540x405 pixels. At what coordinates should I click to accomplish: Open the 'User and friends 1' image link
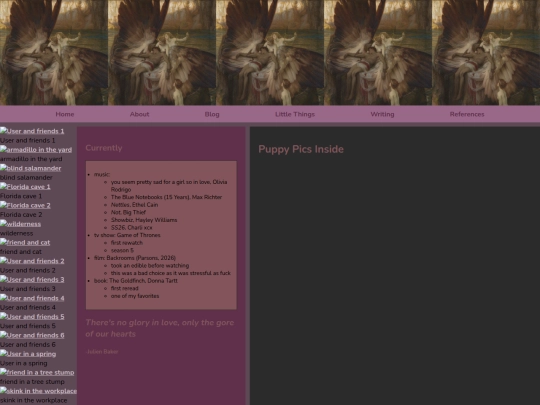point(32,131)
